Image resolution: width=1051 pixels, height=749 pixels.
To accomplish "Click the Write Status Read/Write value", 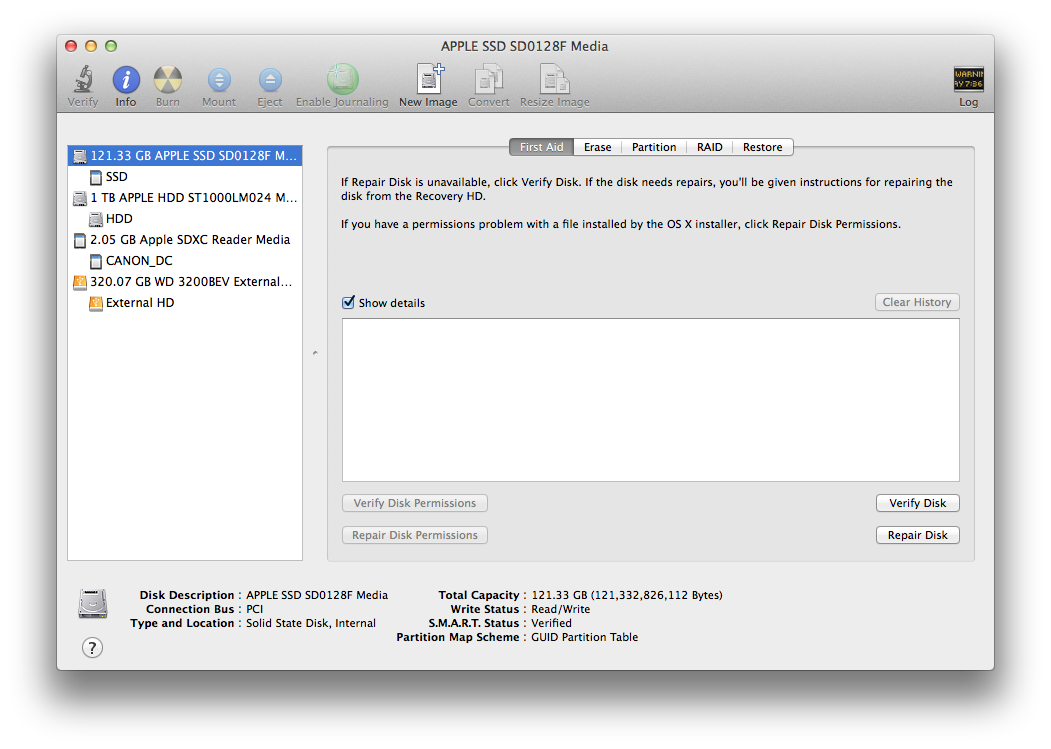I will (x=561, y=610).
